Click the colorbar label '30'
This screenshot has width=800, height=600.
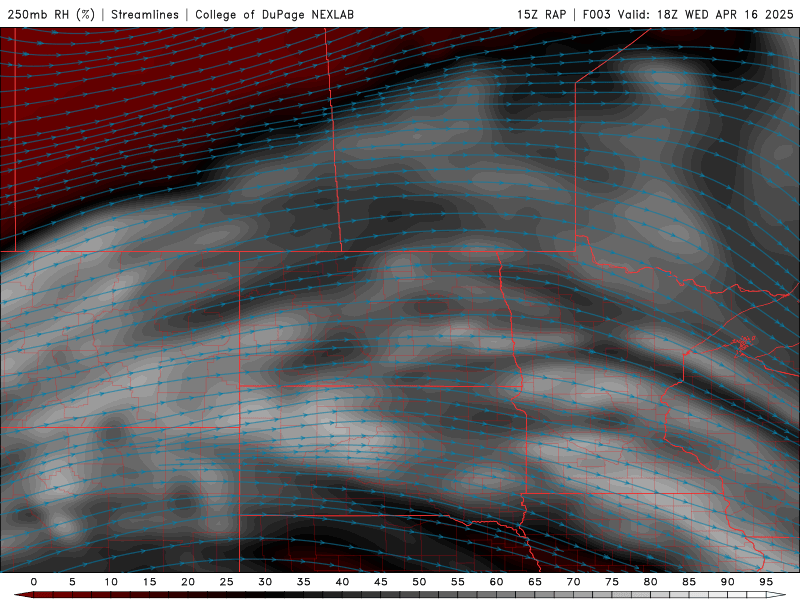265,582
